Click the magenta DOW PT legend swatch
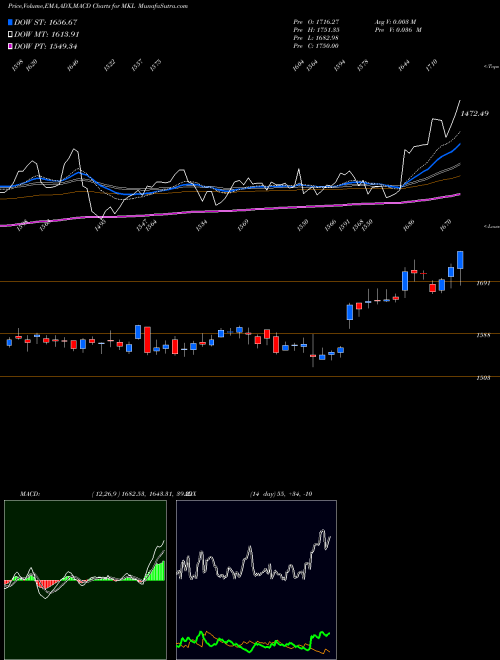This screenshot has height=660, width=500. pyautogui.click(x=11, y=46)
